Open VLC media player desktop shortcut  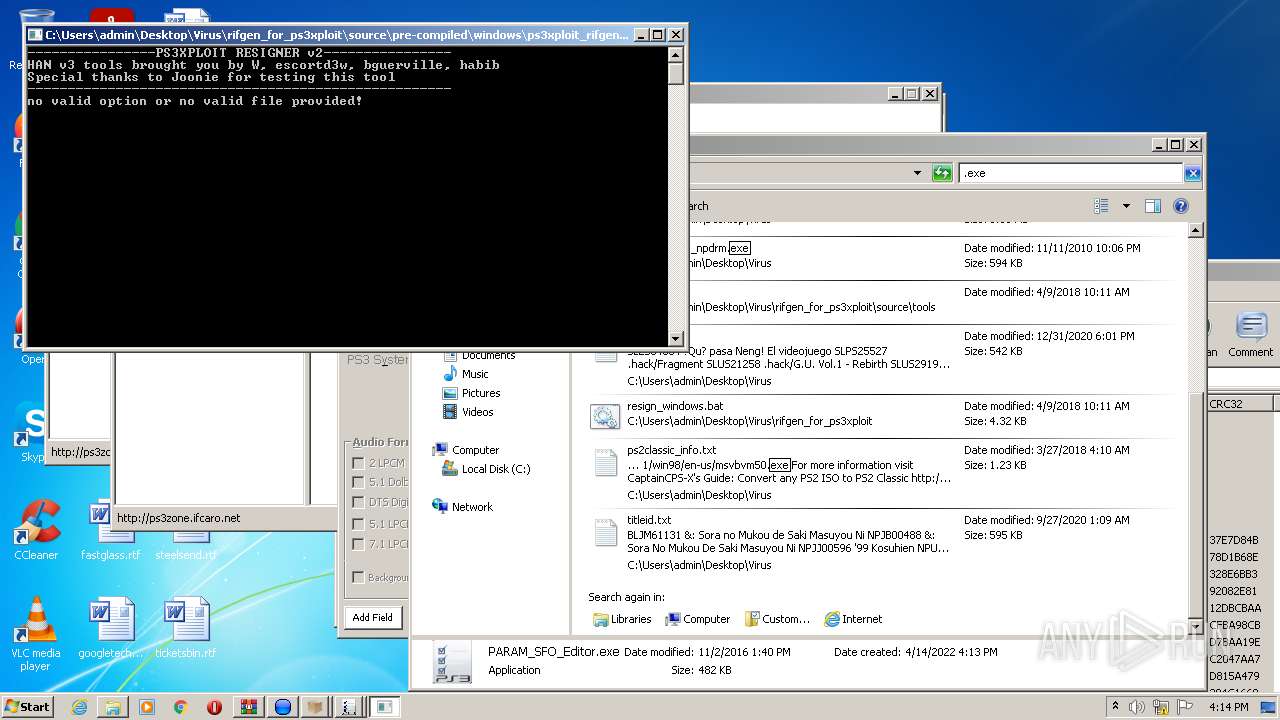point(36,634)
